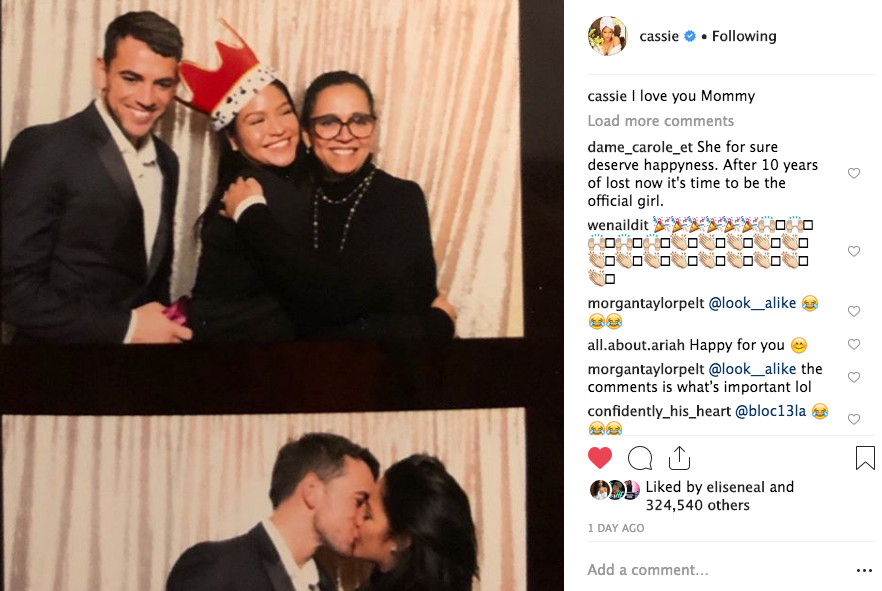The height and width of the screenshot is (591, 882).
Task: Click the 1 DAY AGO timestamp
Action: pyautogui.click(x=616, y=528)
